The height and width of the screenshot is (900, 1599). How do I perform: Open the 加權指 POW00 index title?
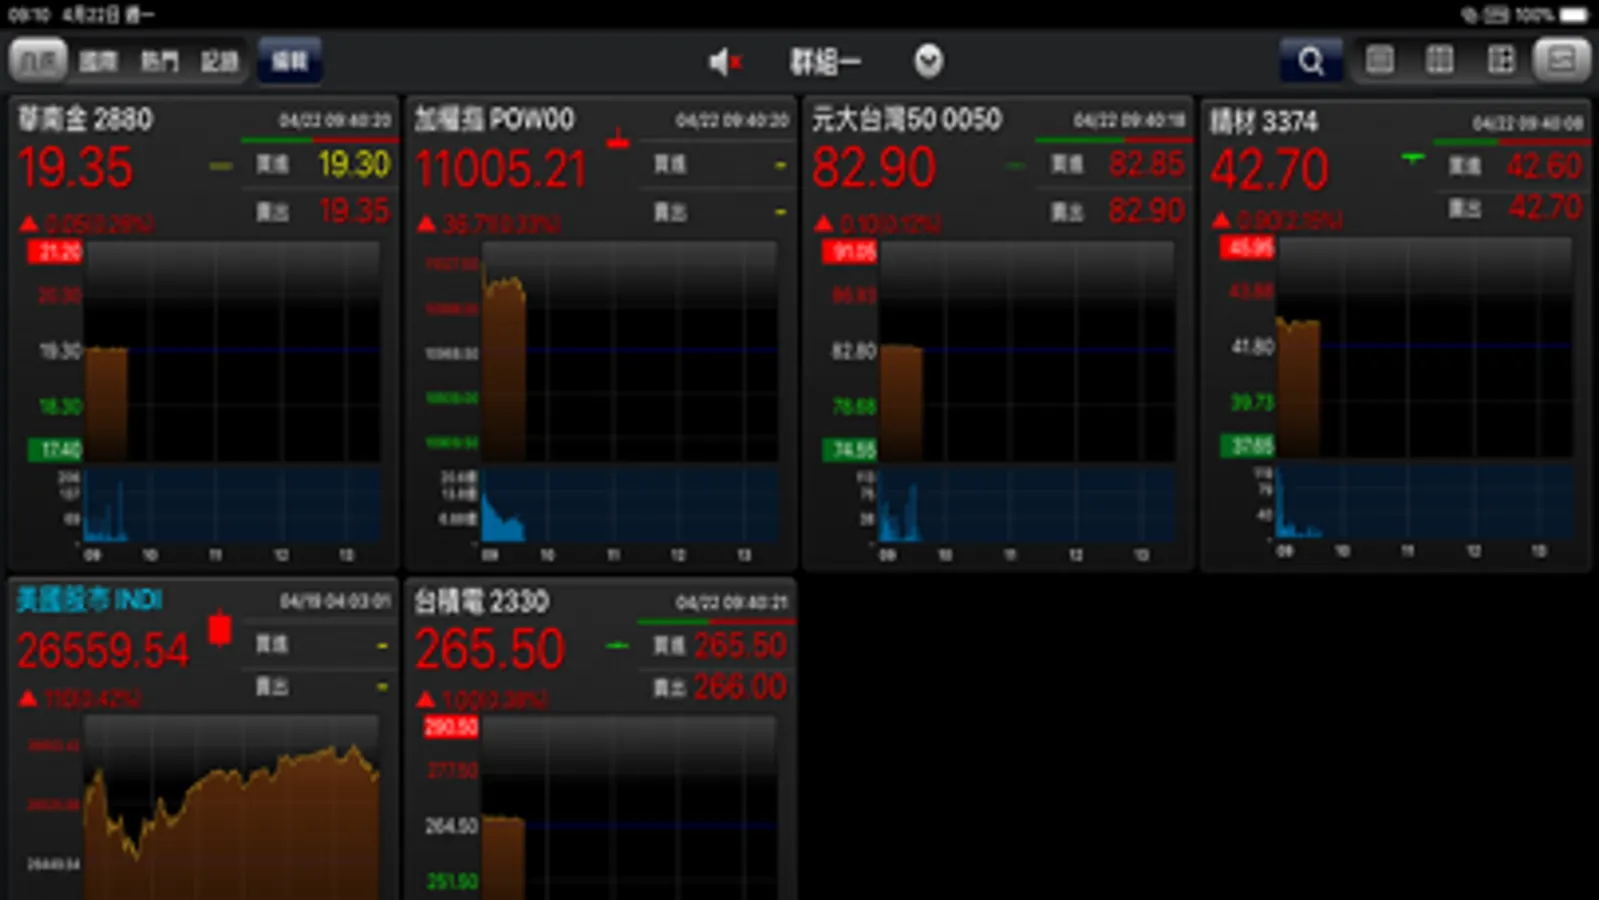point(495,119)
